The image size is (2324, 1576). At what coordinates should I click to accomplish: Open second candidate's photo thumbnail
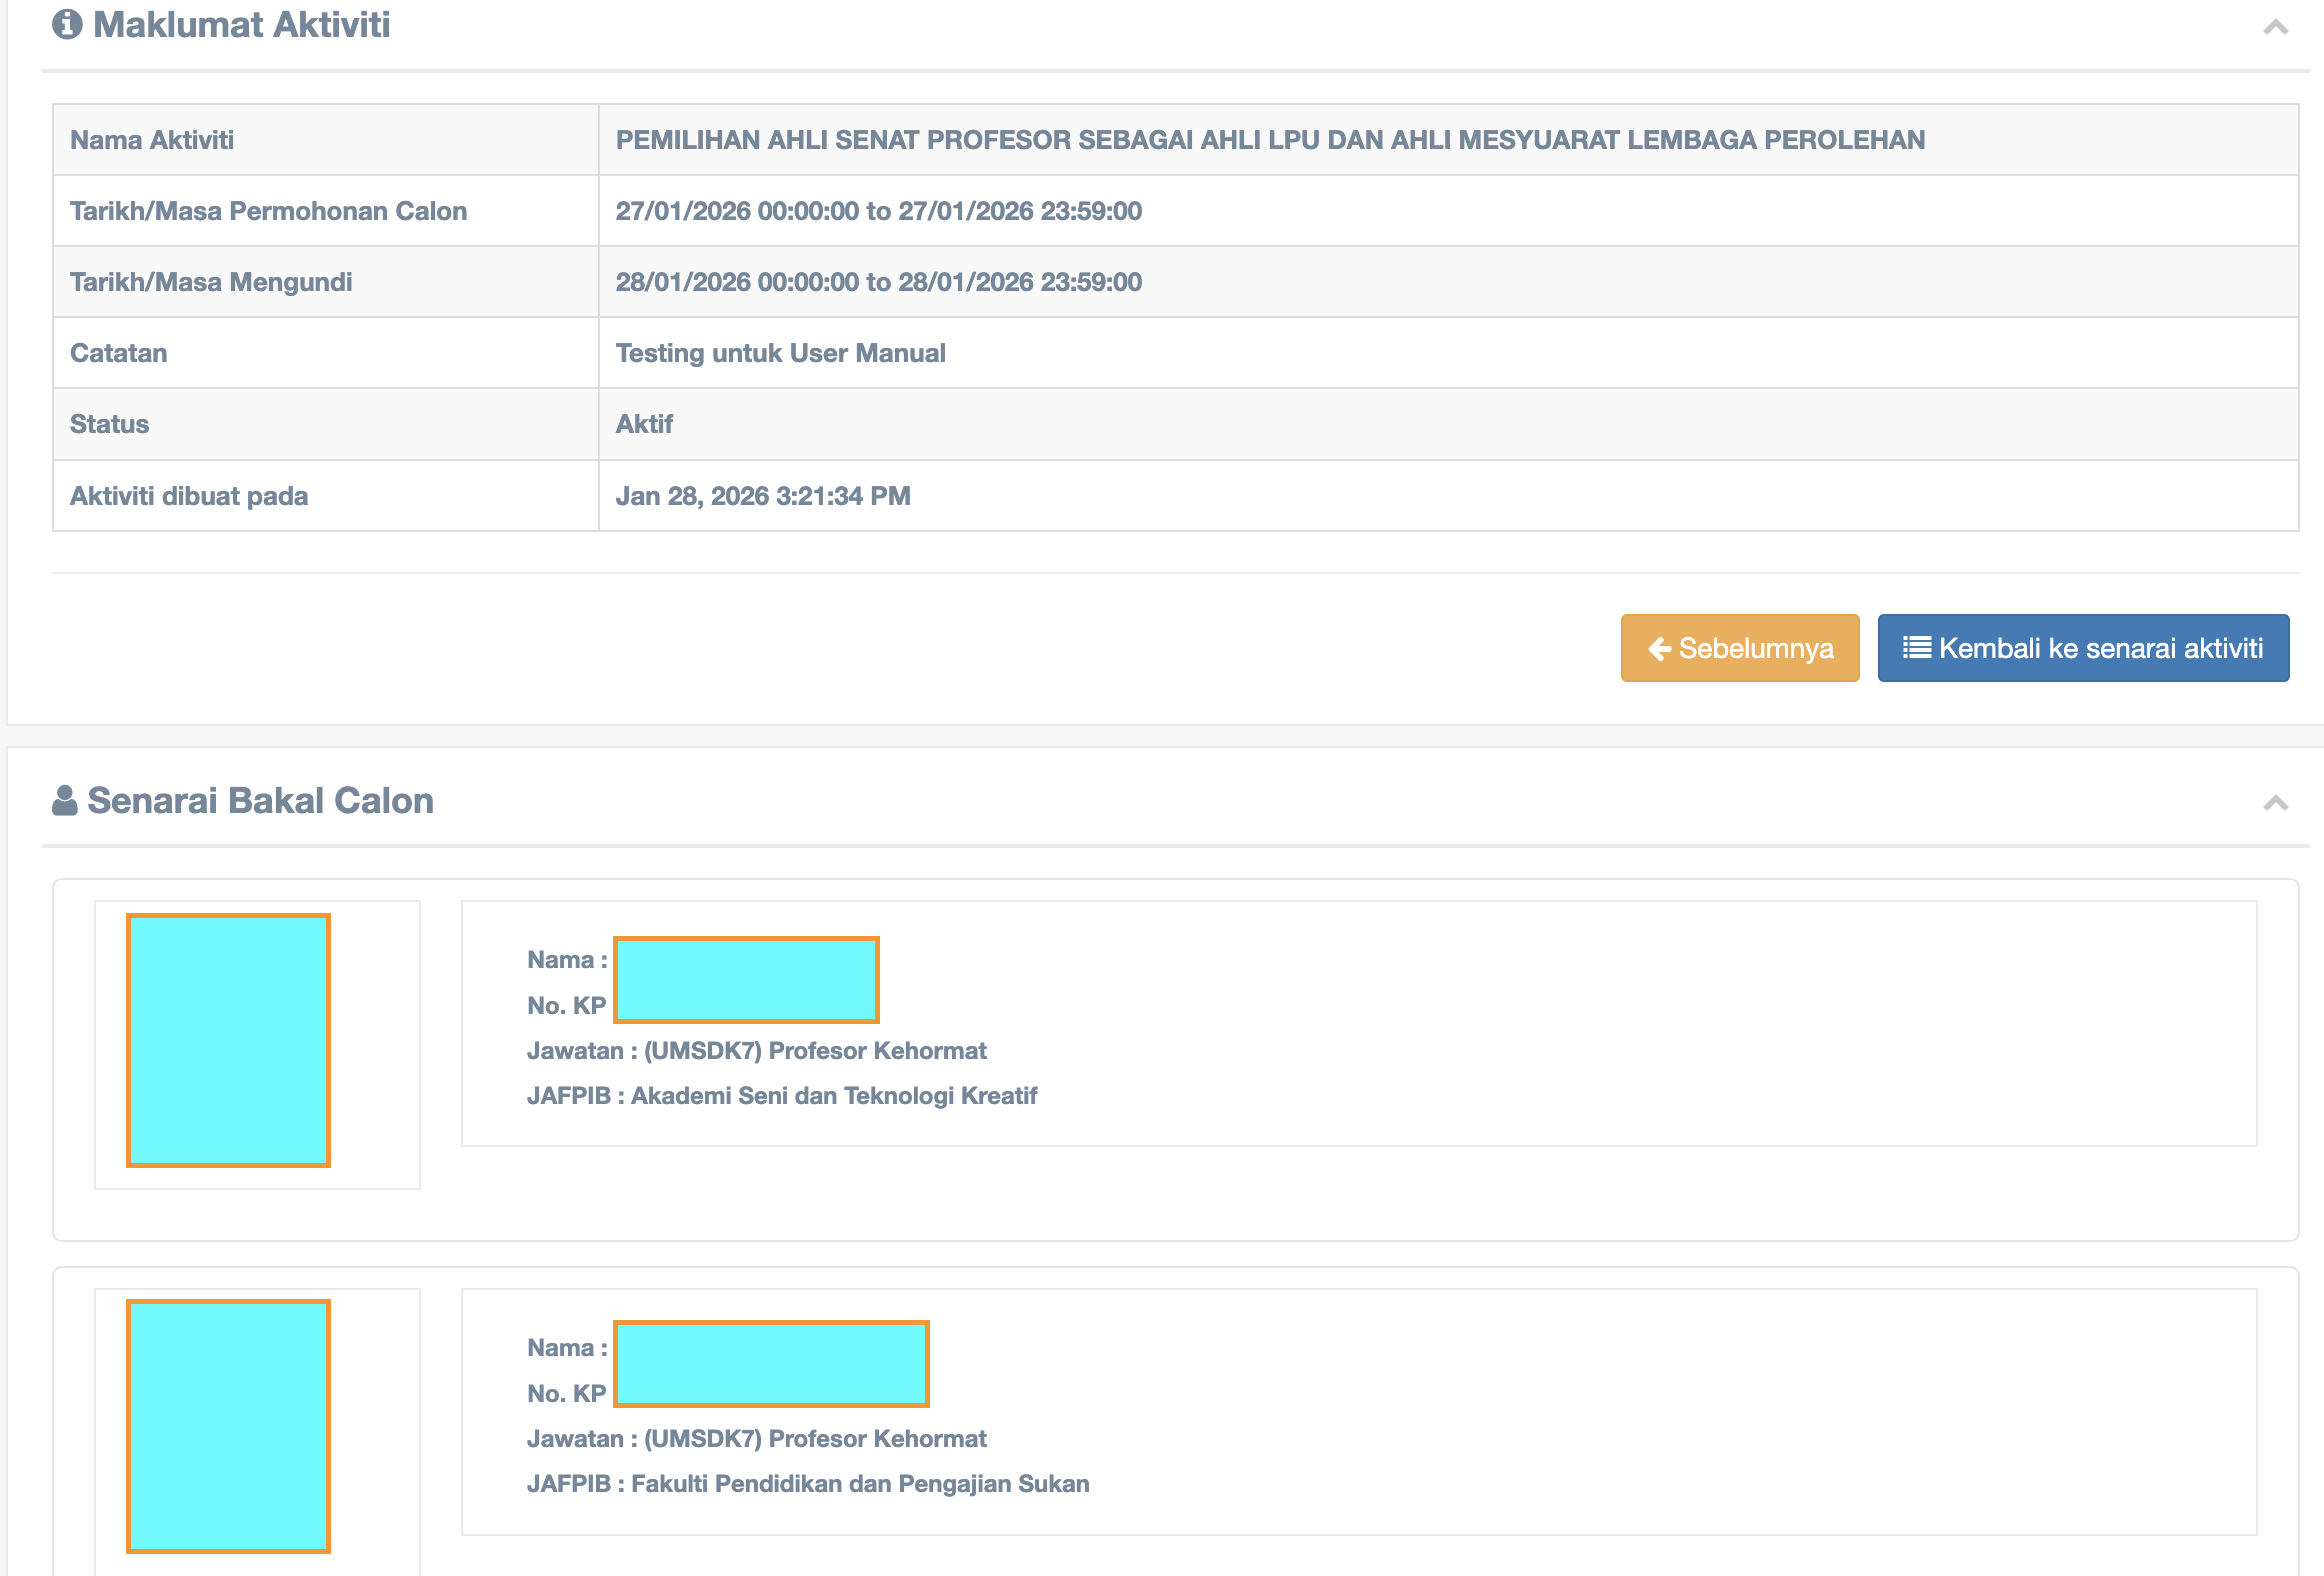click(228, 1426)
